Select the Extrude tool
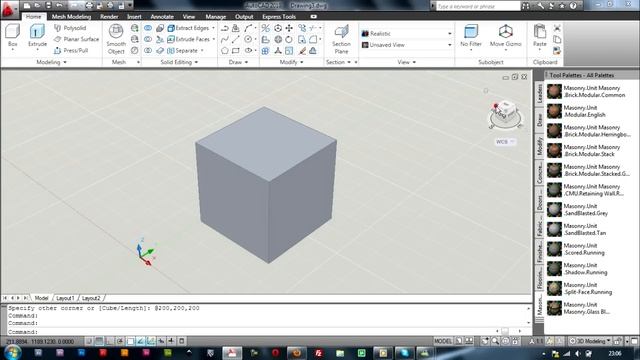The height and width of the screenshot is (360, 640). pos(37,36)
